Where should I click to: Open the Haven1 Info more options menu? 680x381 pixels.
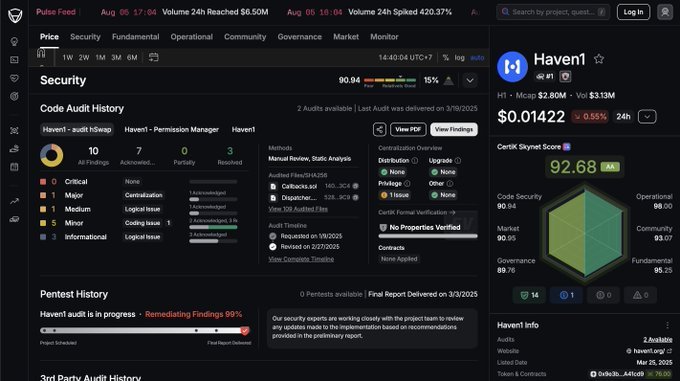click(x=667, y=325)
